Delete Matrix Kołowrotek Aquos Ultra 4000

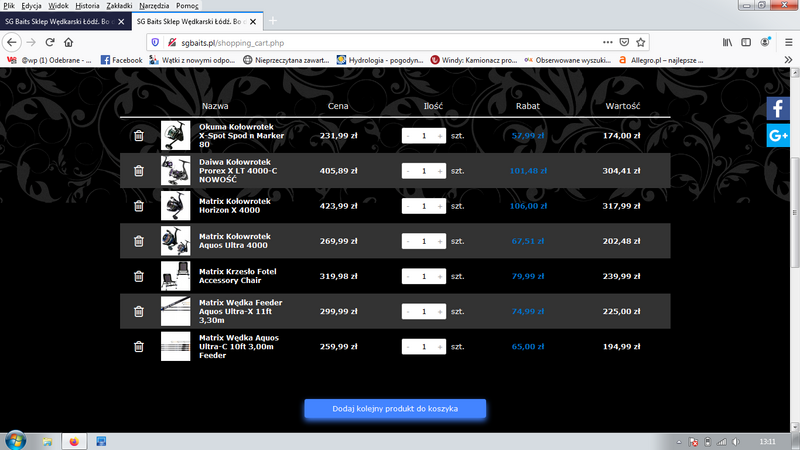pyautogui.click(x=138, y=241)
